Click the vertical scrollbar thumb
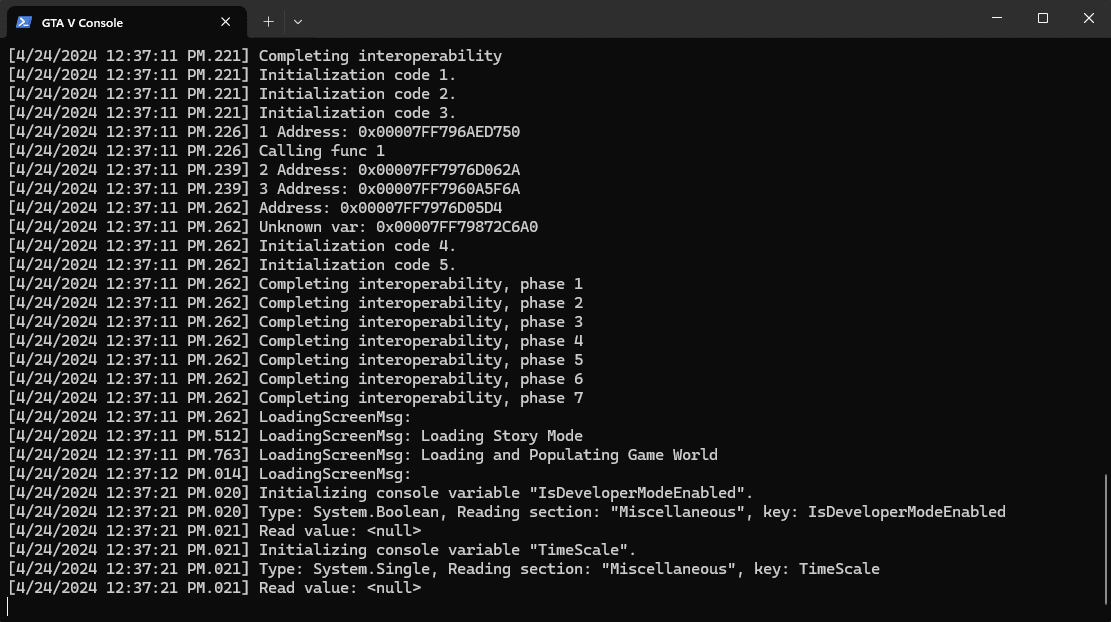The height and width of the screenshot is (622, 1111). coord(1105,538)
